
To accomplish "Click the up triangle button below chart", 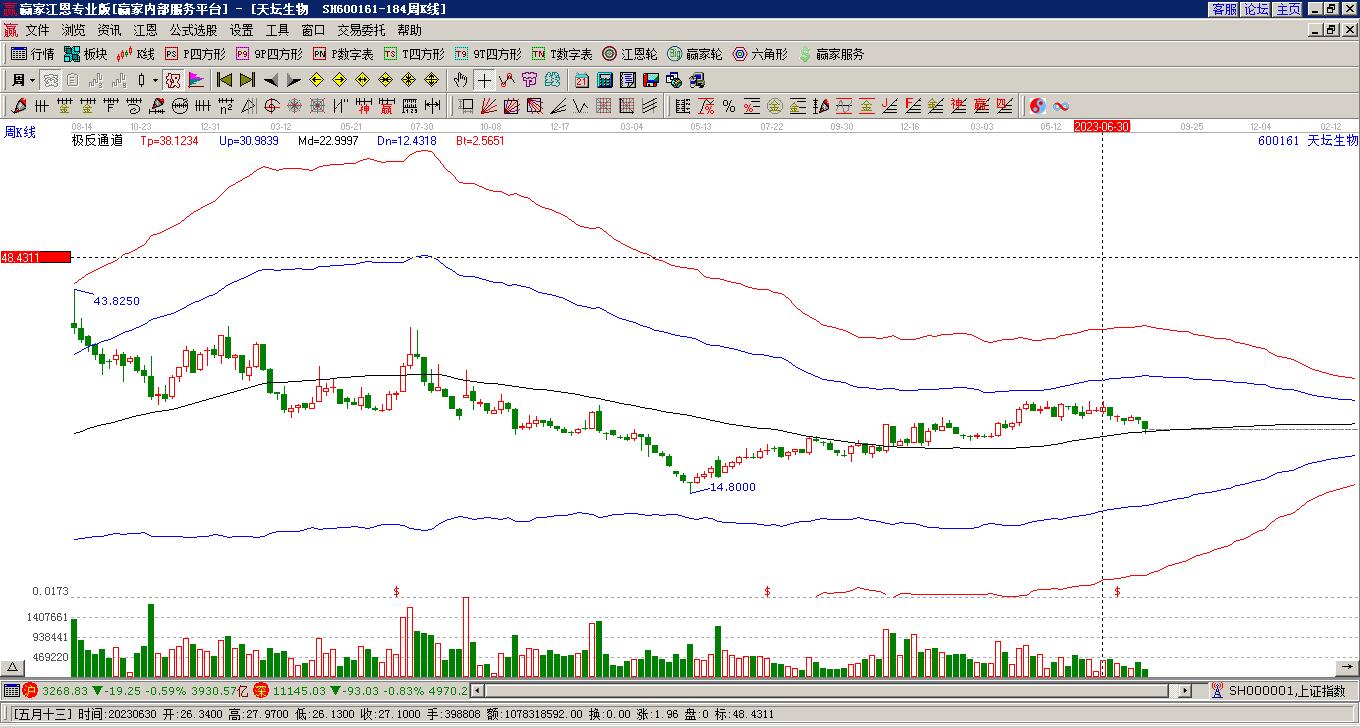I will tap(13, 668).
